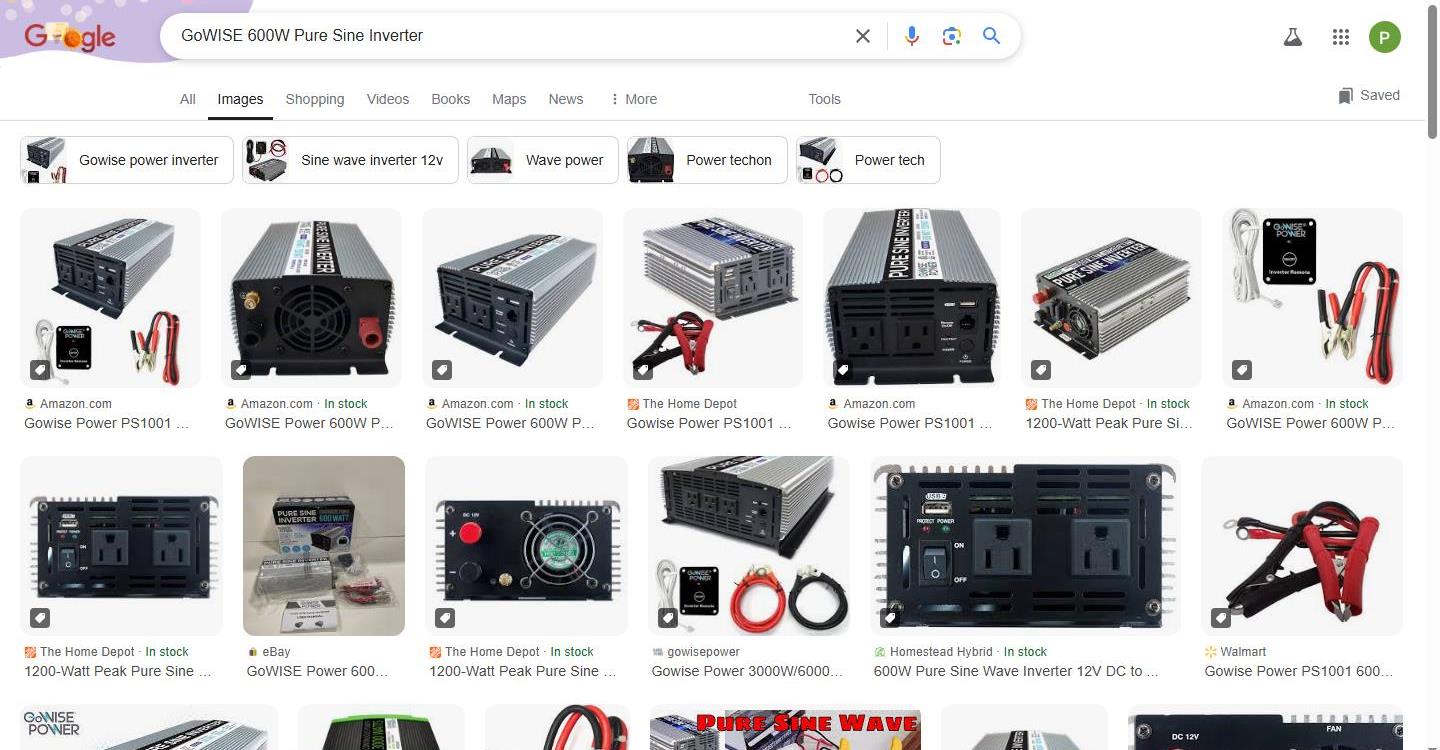The image size is (1440, 750).
Task: Open Google Lens image search
Action: pos(951,36)
